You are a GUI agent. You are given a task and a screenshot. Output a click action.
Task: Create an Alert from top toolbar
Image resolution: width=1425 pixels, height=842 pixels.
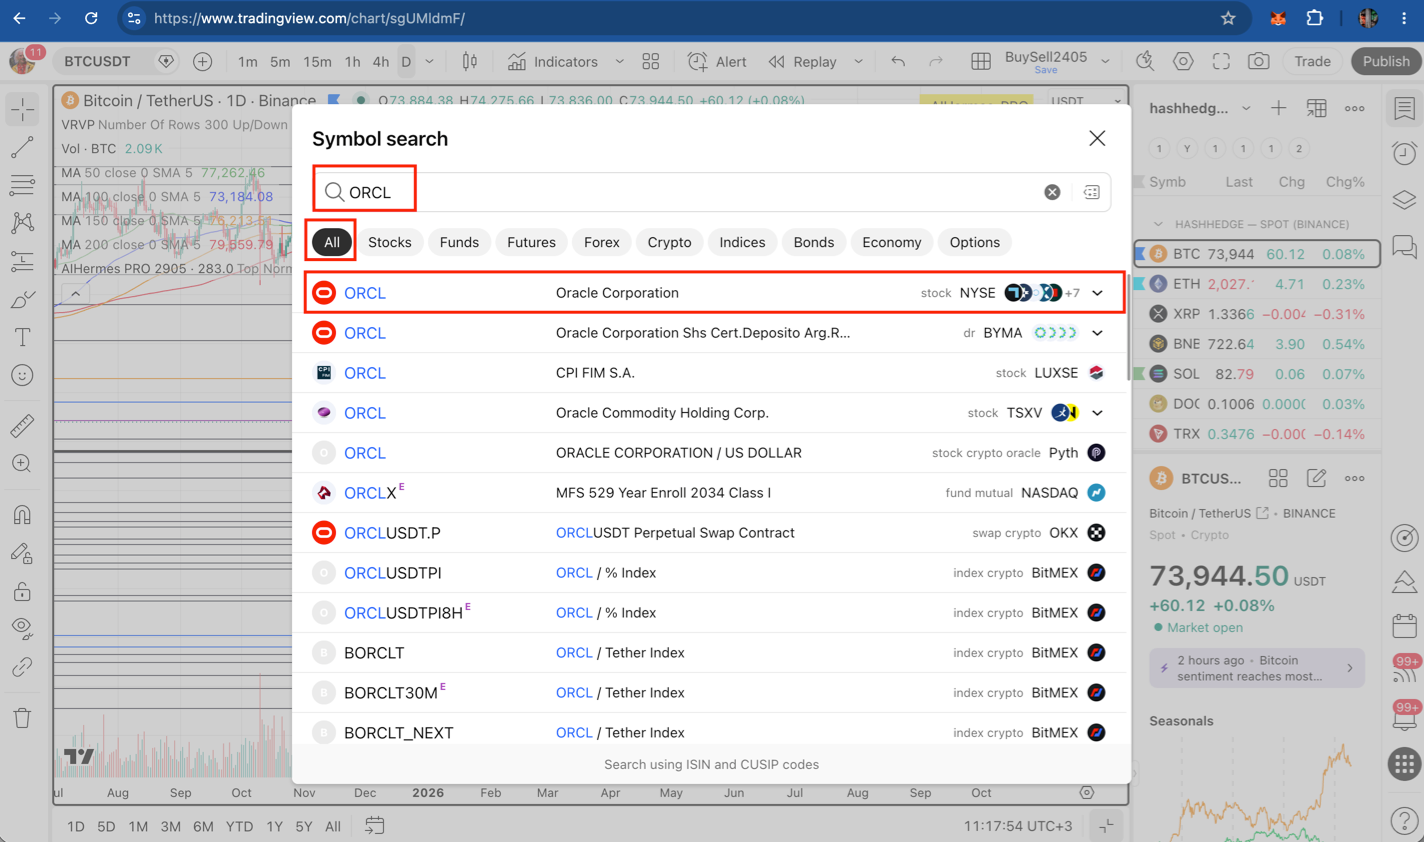717,62
